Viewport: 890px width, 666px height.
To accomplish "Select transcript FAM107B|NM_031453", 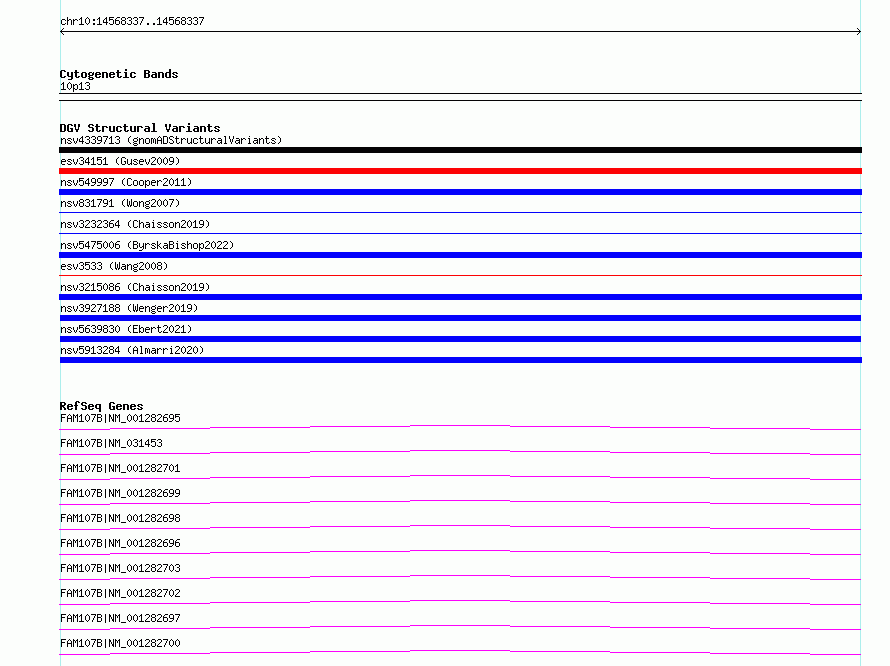I will tap(111, 443).
